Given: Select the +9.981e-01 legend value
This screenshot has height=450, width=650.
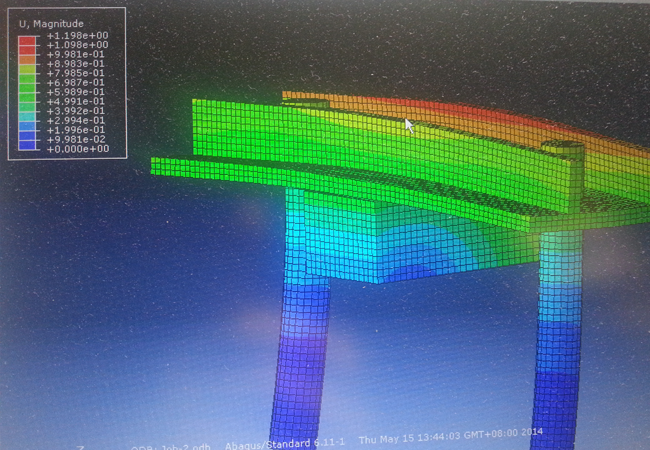Looking at the screenshot, I should 76,54.
